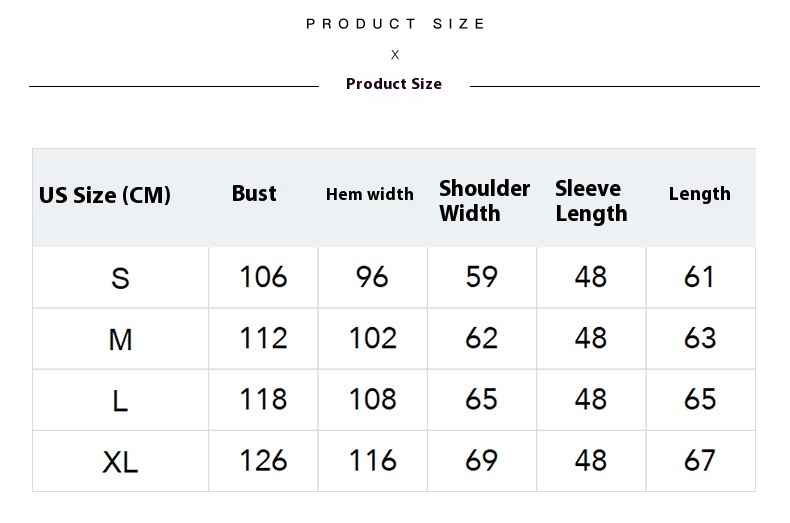Click the Sleeve Length column header
Screen dimensions: 790x523
pos(591,200)
